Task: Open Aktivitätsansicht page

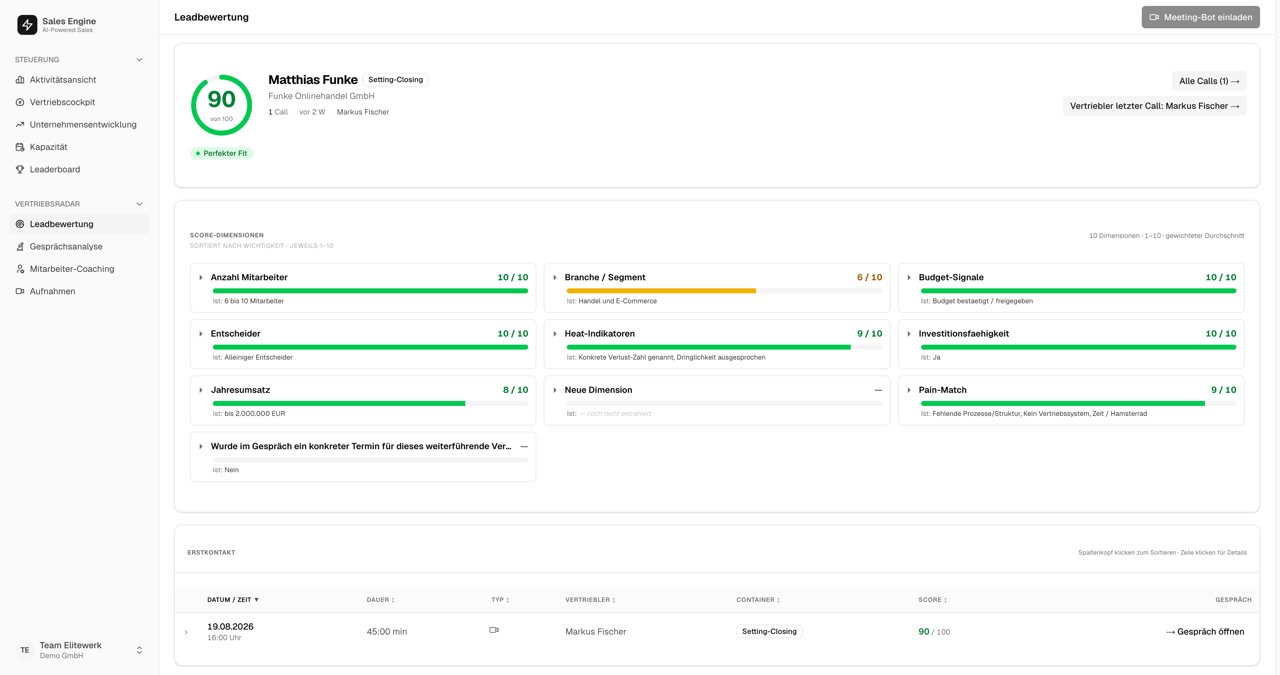Action: (80, 80)
